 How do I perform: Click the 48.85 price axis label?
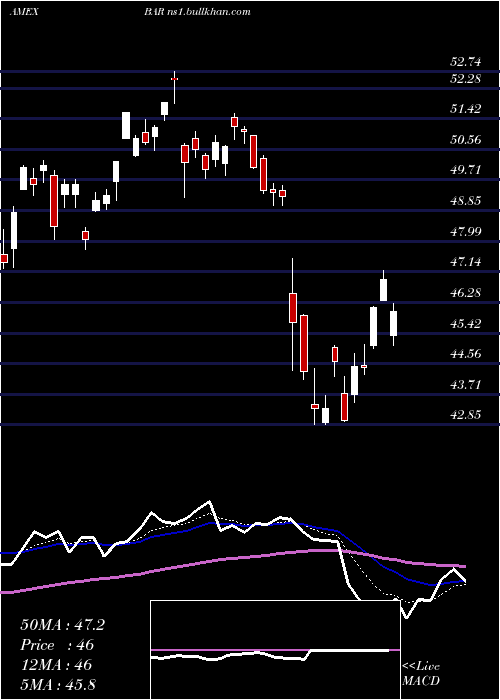pos(466,200)
